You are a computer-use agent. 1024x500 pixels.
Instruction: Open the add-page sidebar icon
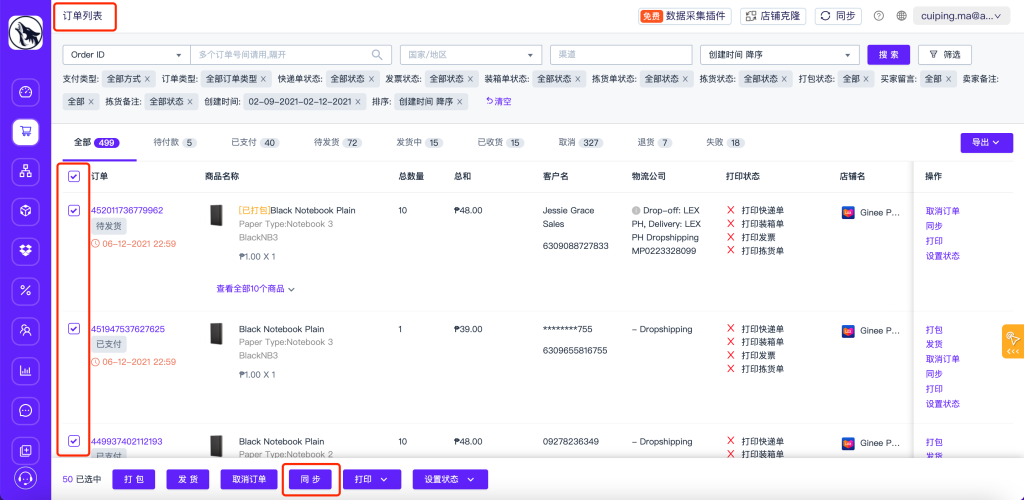pos(25,450)
